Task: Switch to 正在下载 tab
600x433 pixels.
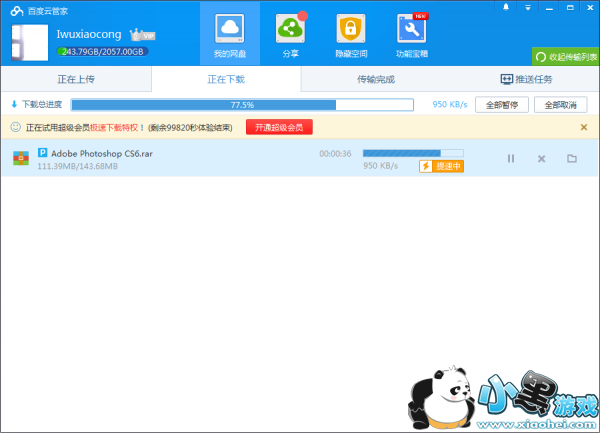Action: (x=226, y=79)
